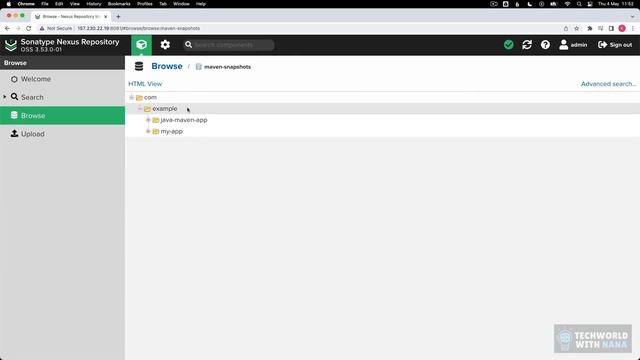Select Search in the sidebar
Screen dimensions: 640x360
click(x=62, y=97)
